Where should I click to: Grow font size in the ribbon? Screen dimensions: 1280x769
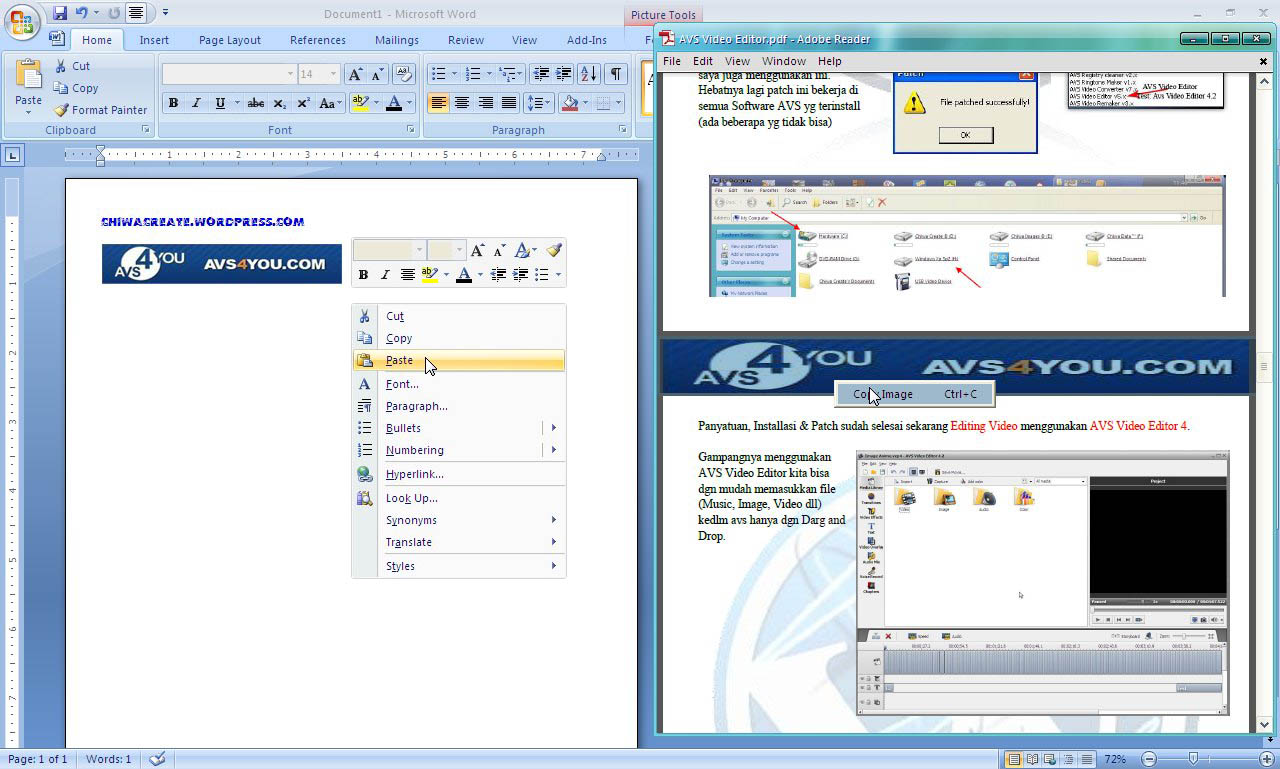pos(356,74)
